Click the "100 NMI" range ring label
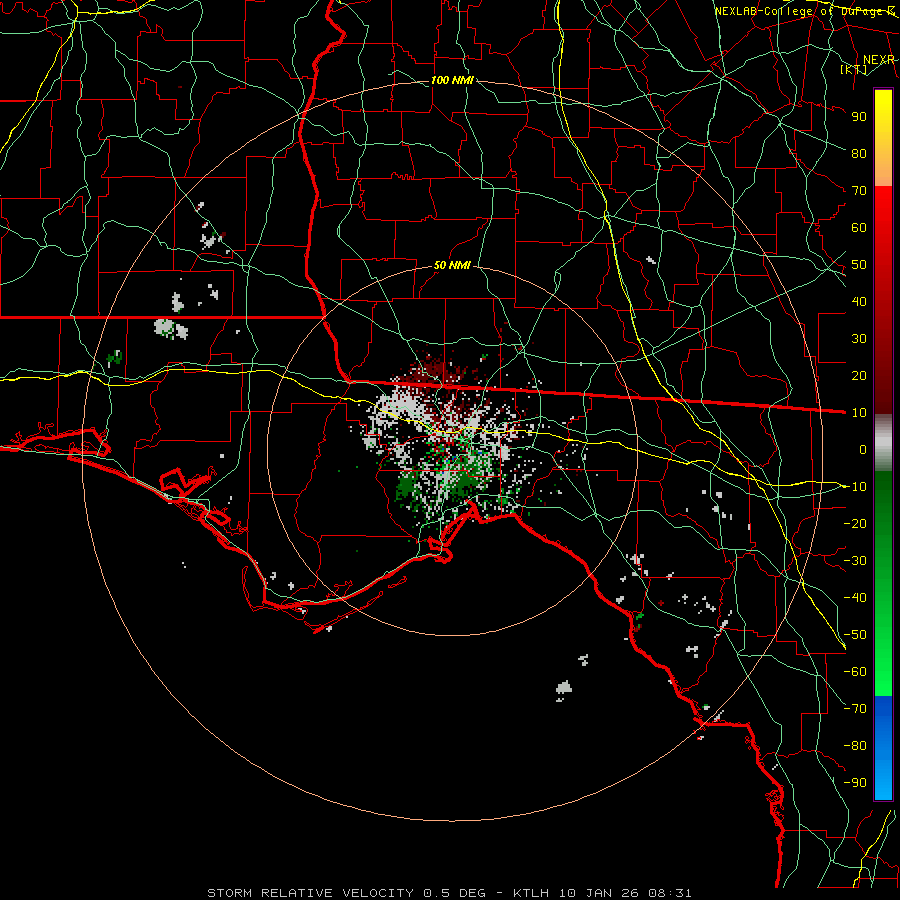900x900 pixels. [452, 80]
